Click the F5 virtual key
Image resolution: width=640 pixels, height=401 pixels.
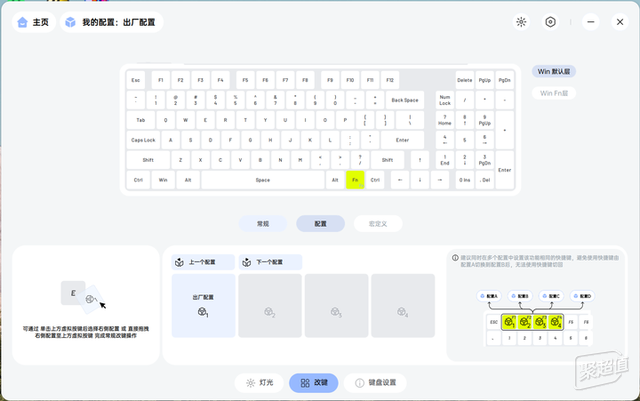[245, 80]
